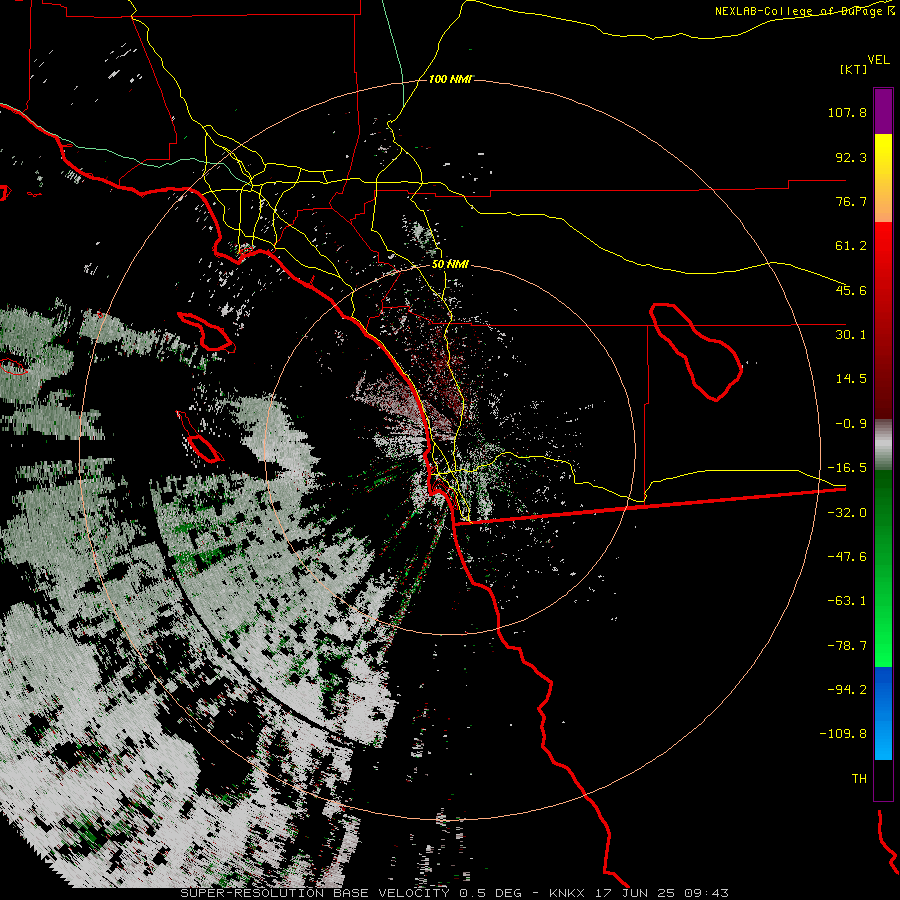Click the red Salton Sea outline
The height and width of the screenshot is (900, 900).
(696, 351)
